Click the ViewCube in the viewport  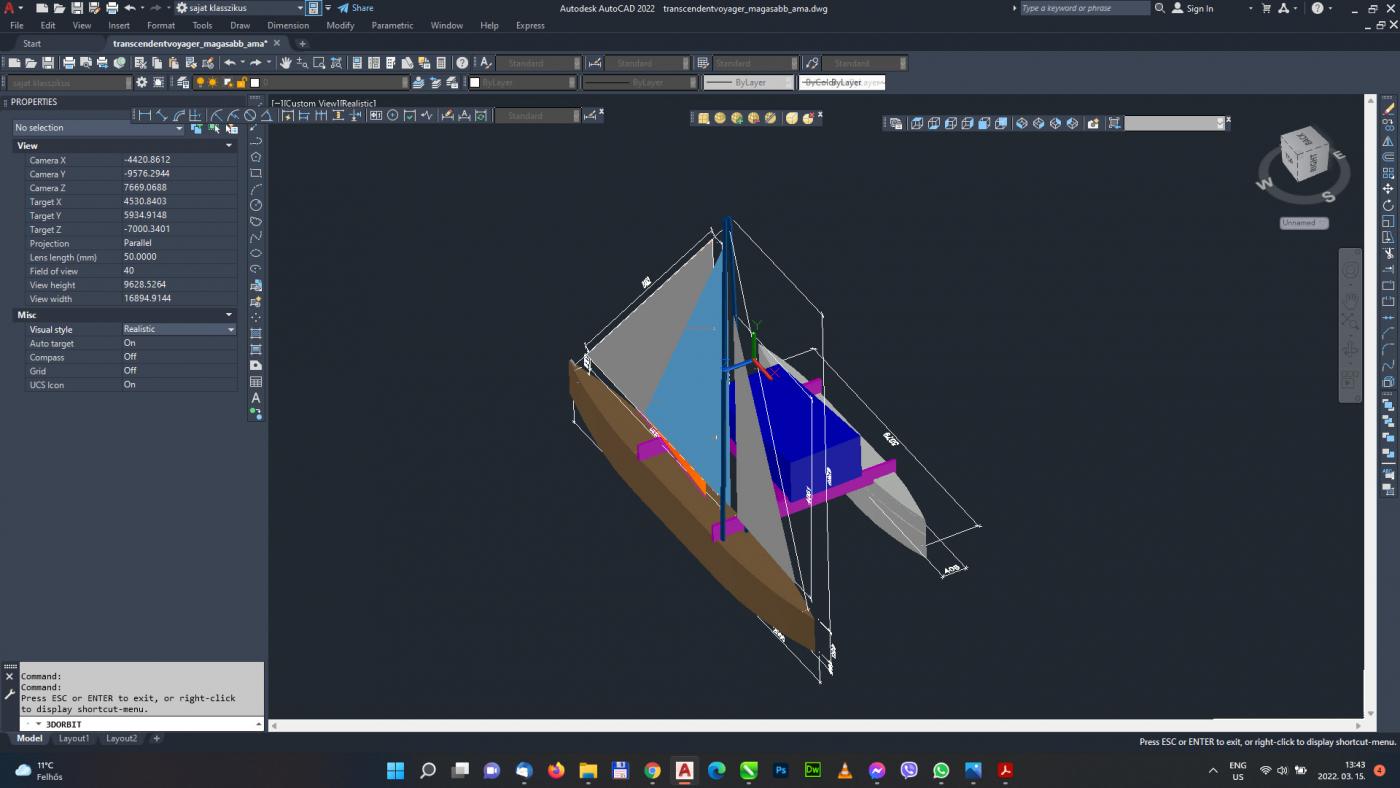coord(1303,155)
